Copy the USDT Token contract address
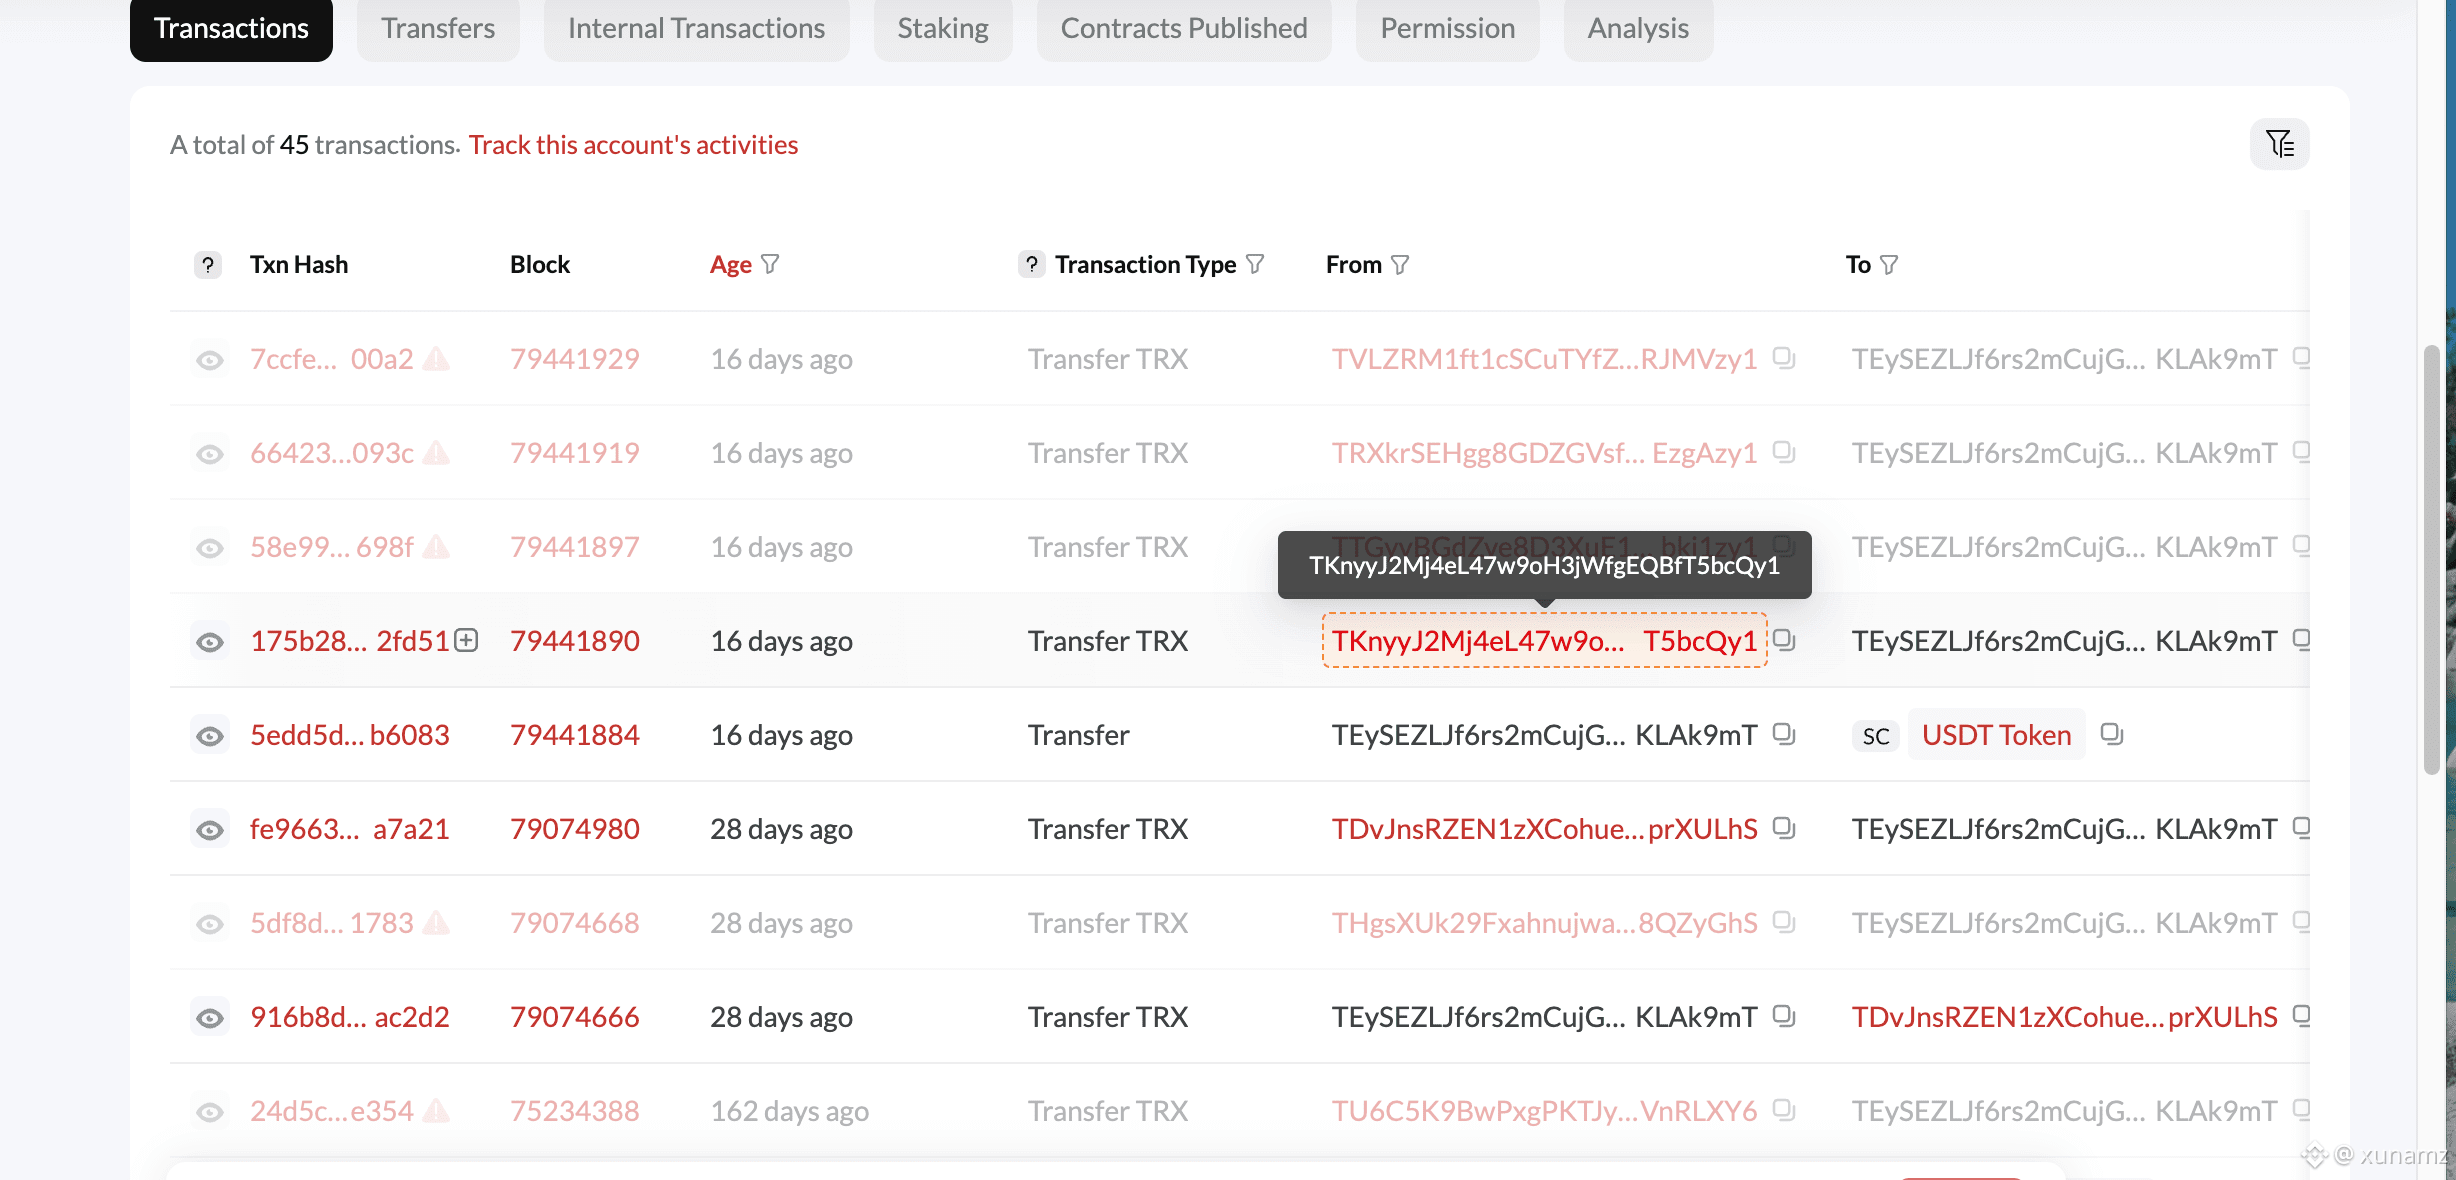 point(2111,734)
